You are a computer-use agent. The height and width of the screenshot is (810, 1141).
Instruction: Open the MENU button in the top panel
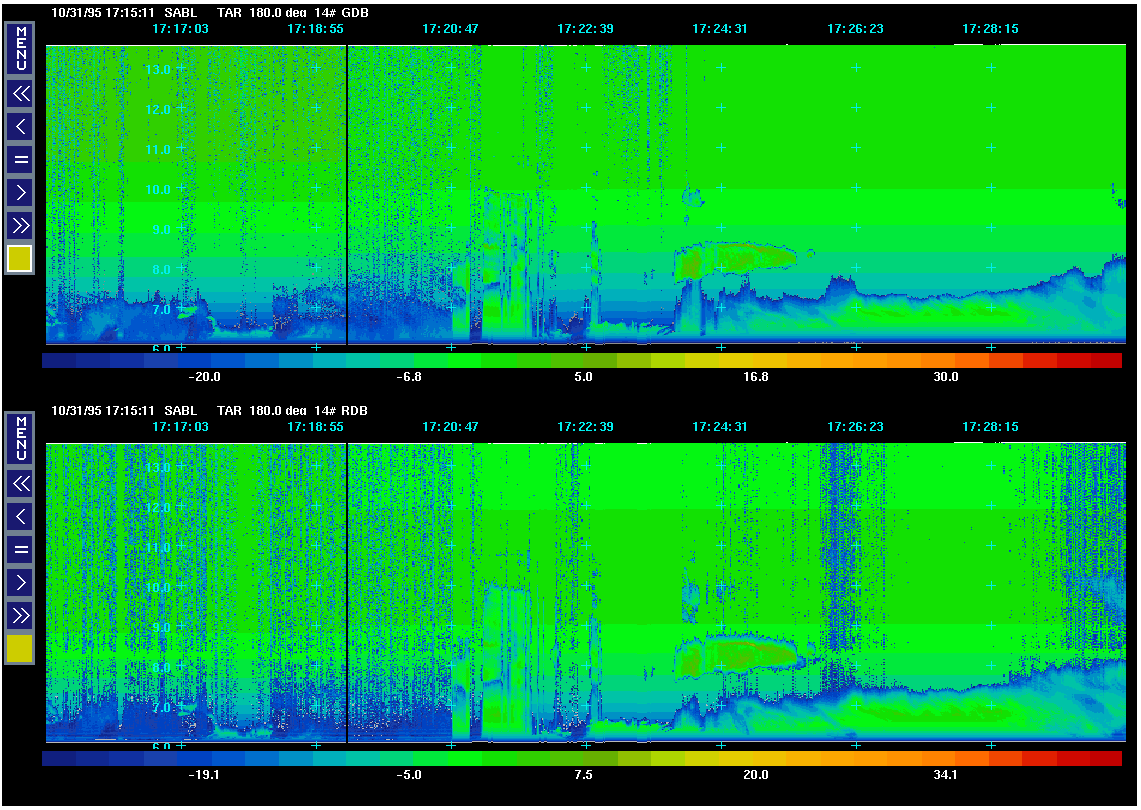pos(20,48)
